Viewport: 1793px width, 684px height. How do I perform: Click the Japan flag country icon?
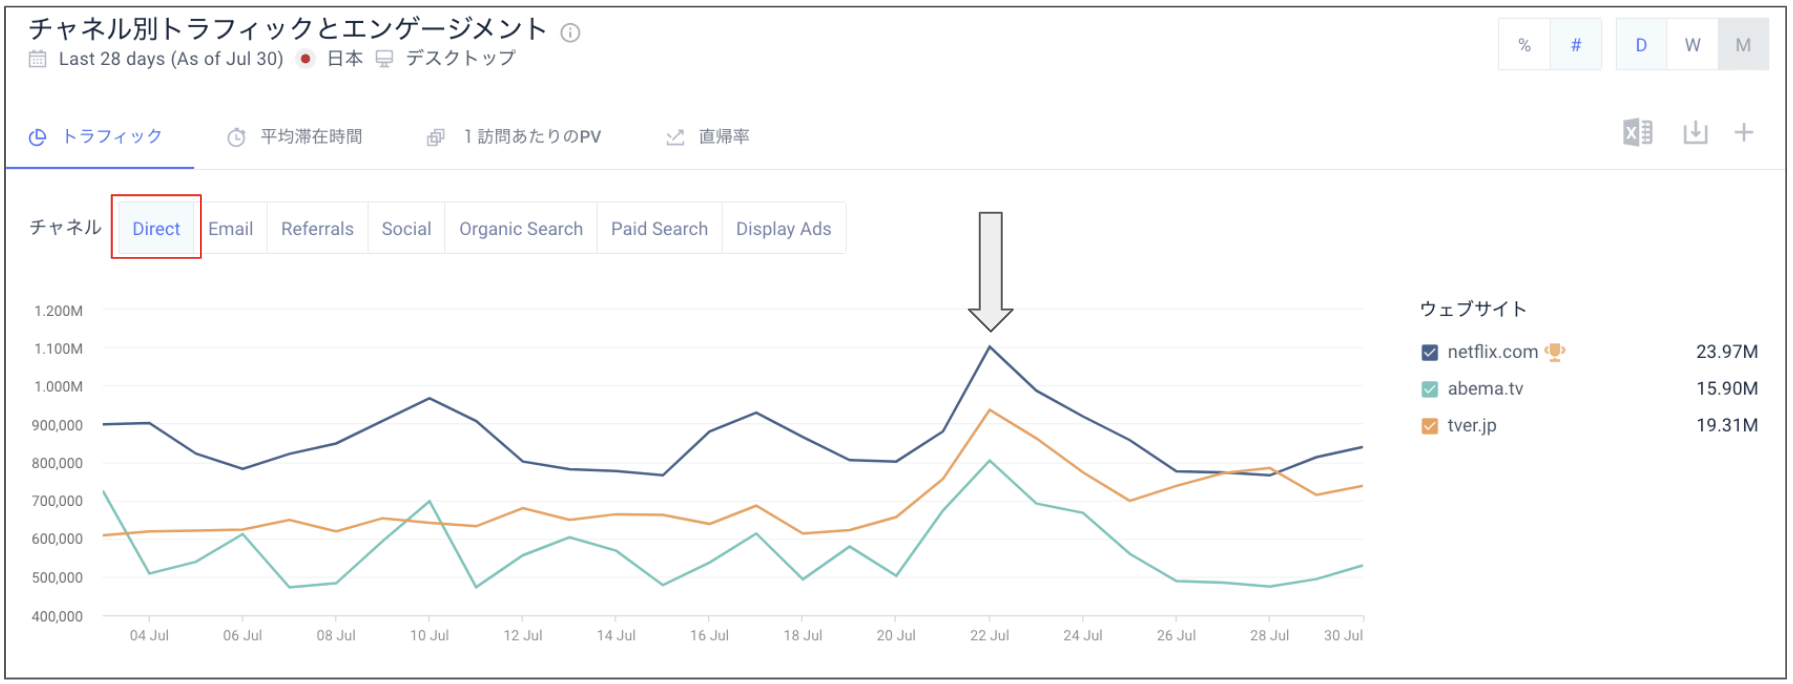(x=306, y=59)
